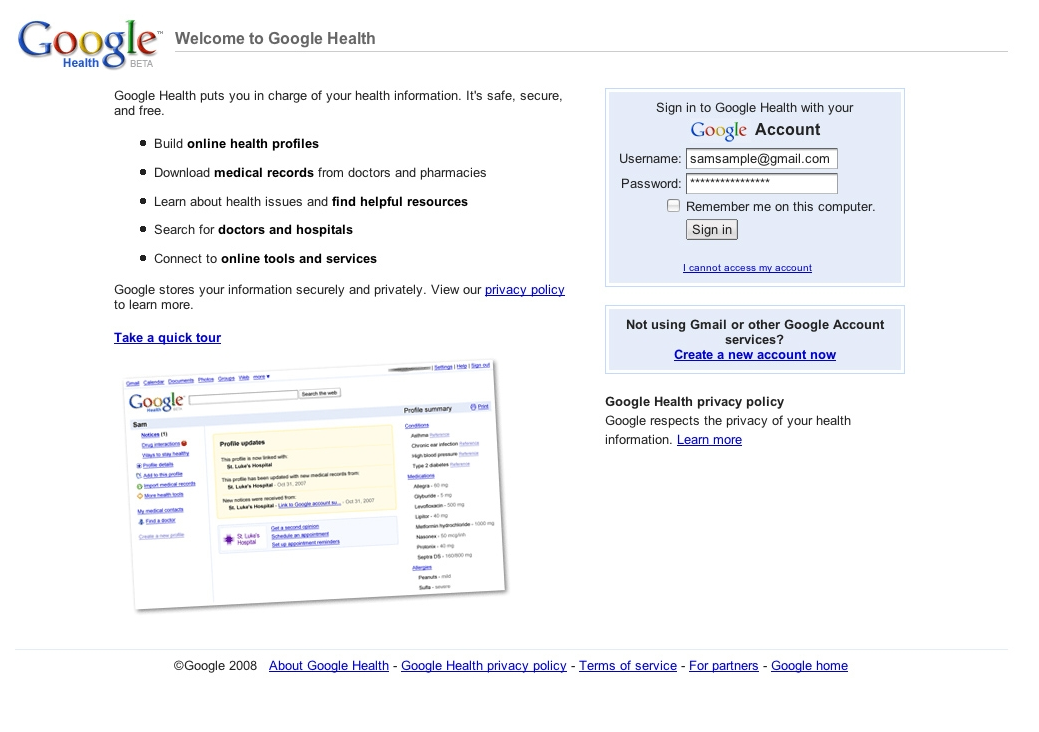
Task: Click 'Build online health profiles' bullet text
Action: point(236,144)
